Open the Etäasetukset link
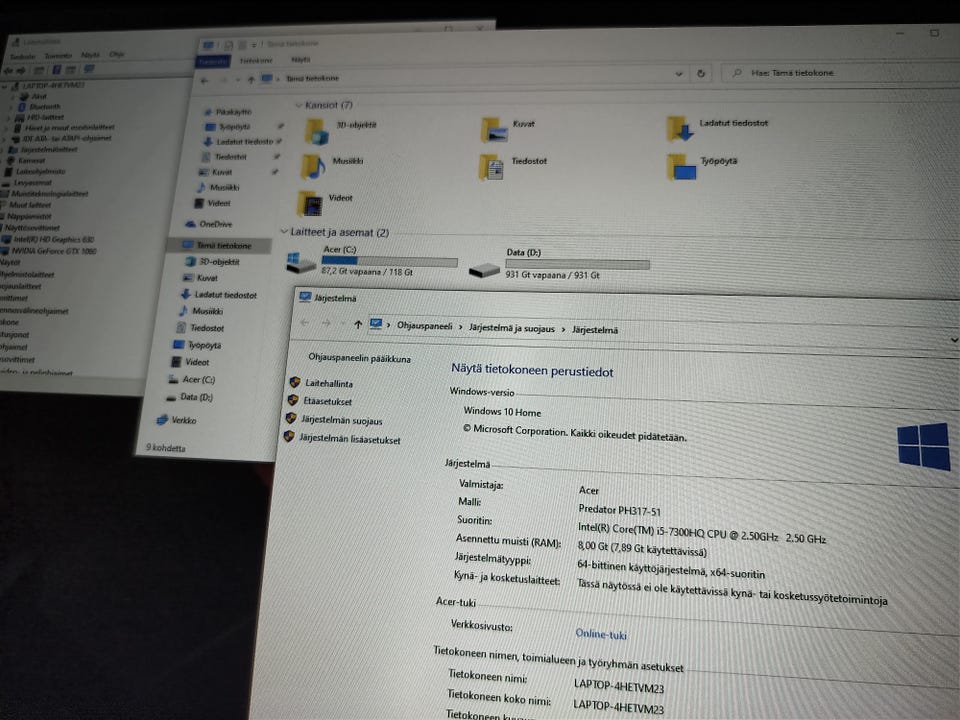 point(328,402)
